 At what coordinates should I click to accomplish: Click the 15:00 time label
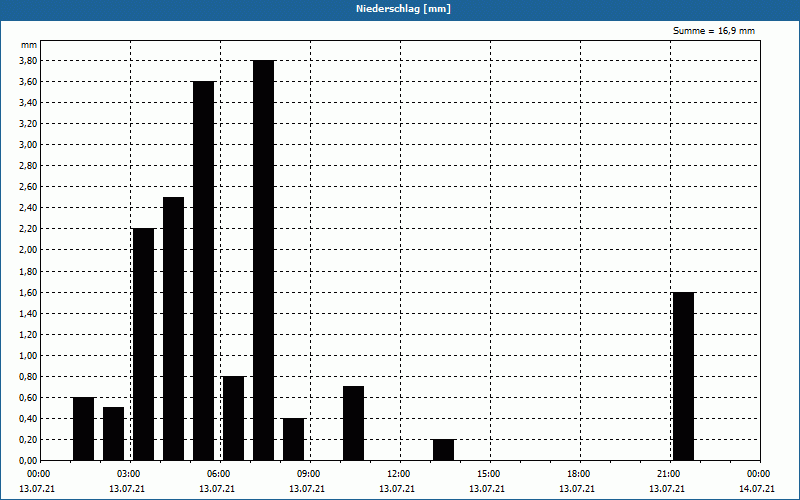(x=489, y=474)
